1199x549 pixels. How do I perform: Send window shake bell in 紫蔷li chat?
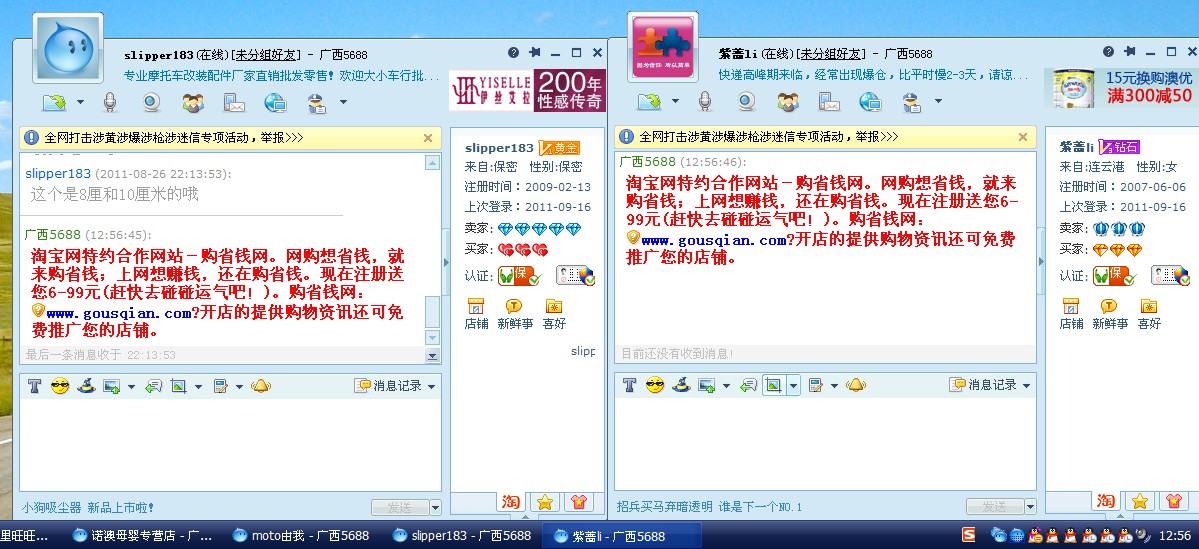(x=856, y=385)
